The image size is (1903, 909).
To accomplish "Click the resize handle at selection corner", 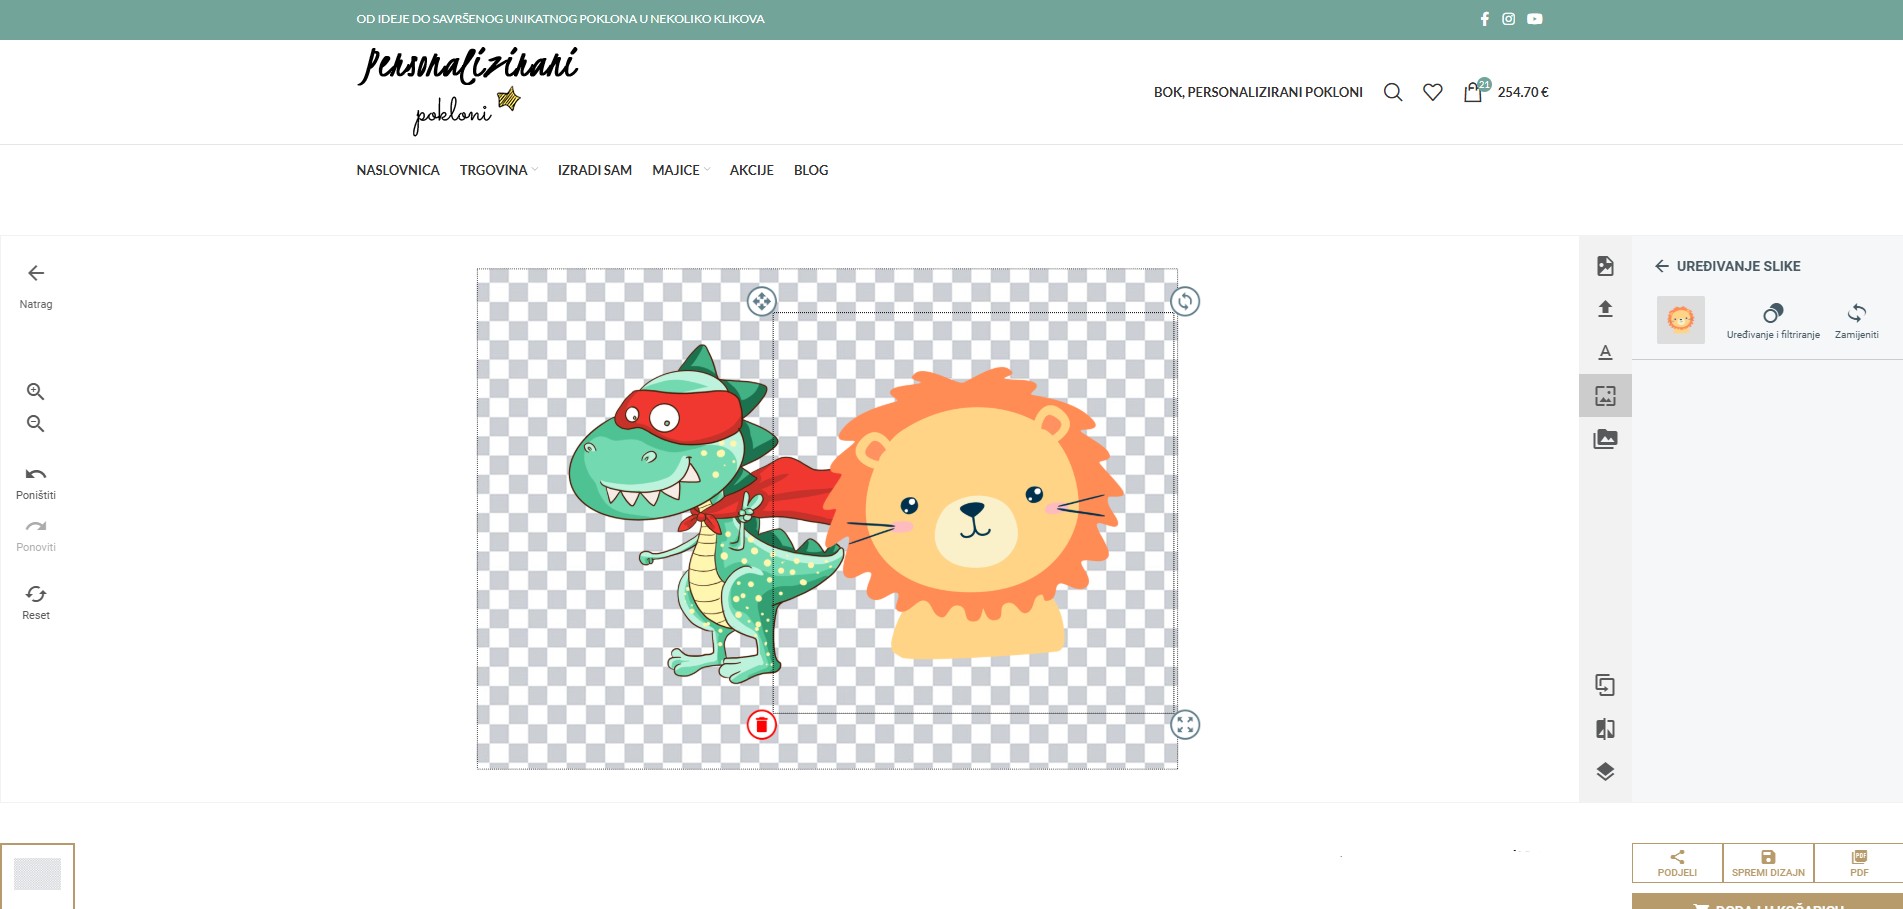I will (1185, 725).
